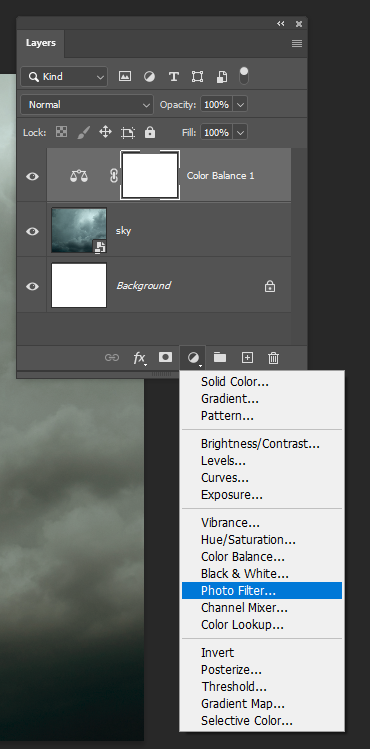Select the sky layer thumbnail
The width and height of the screenshot is (370, 749).
(x=79, y=230)
